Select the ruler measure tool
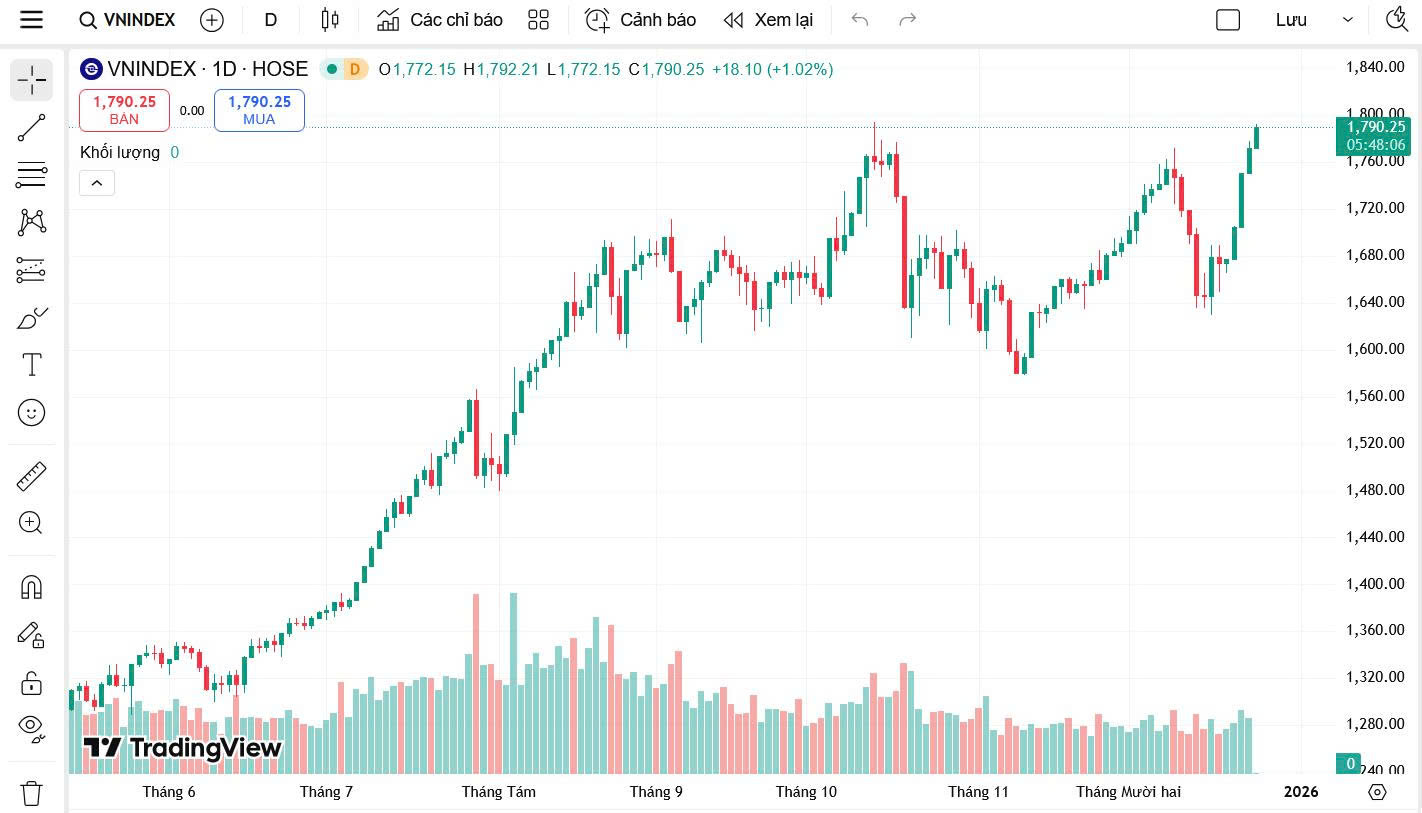Viewport: 1422px width, 813px height. [32, 476]
